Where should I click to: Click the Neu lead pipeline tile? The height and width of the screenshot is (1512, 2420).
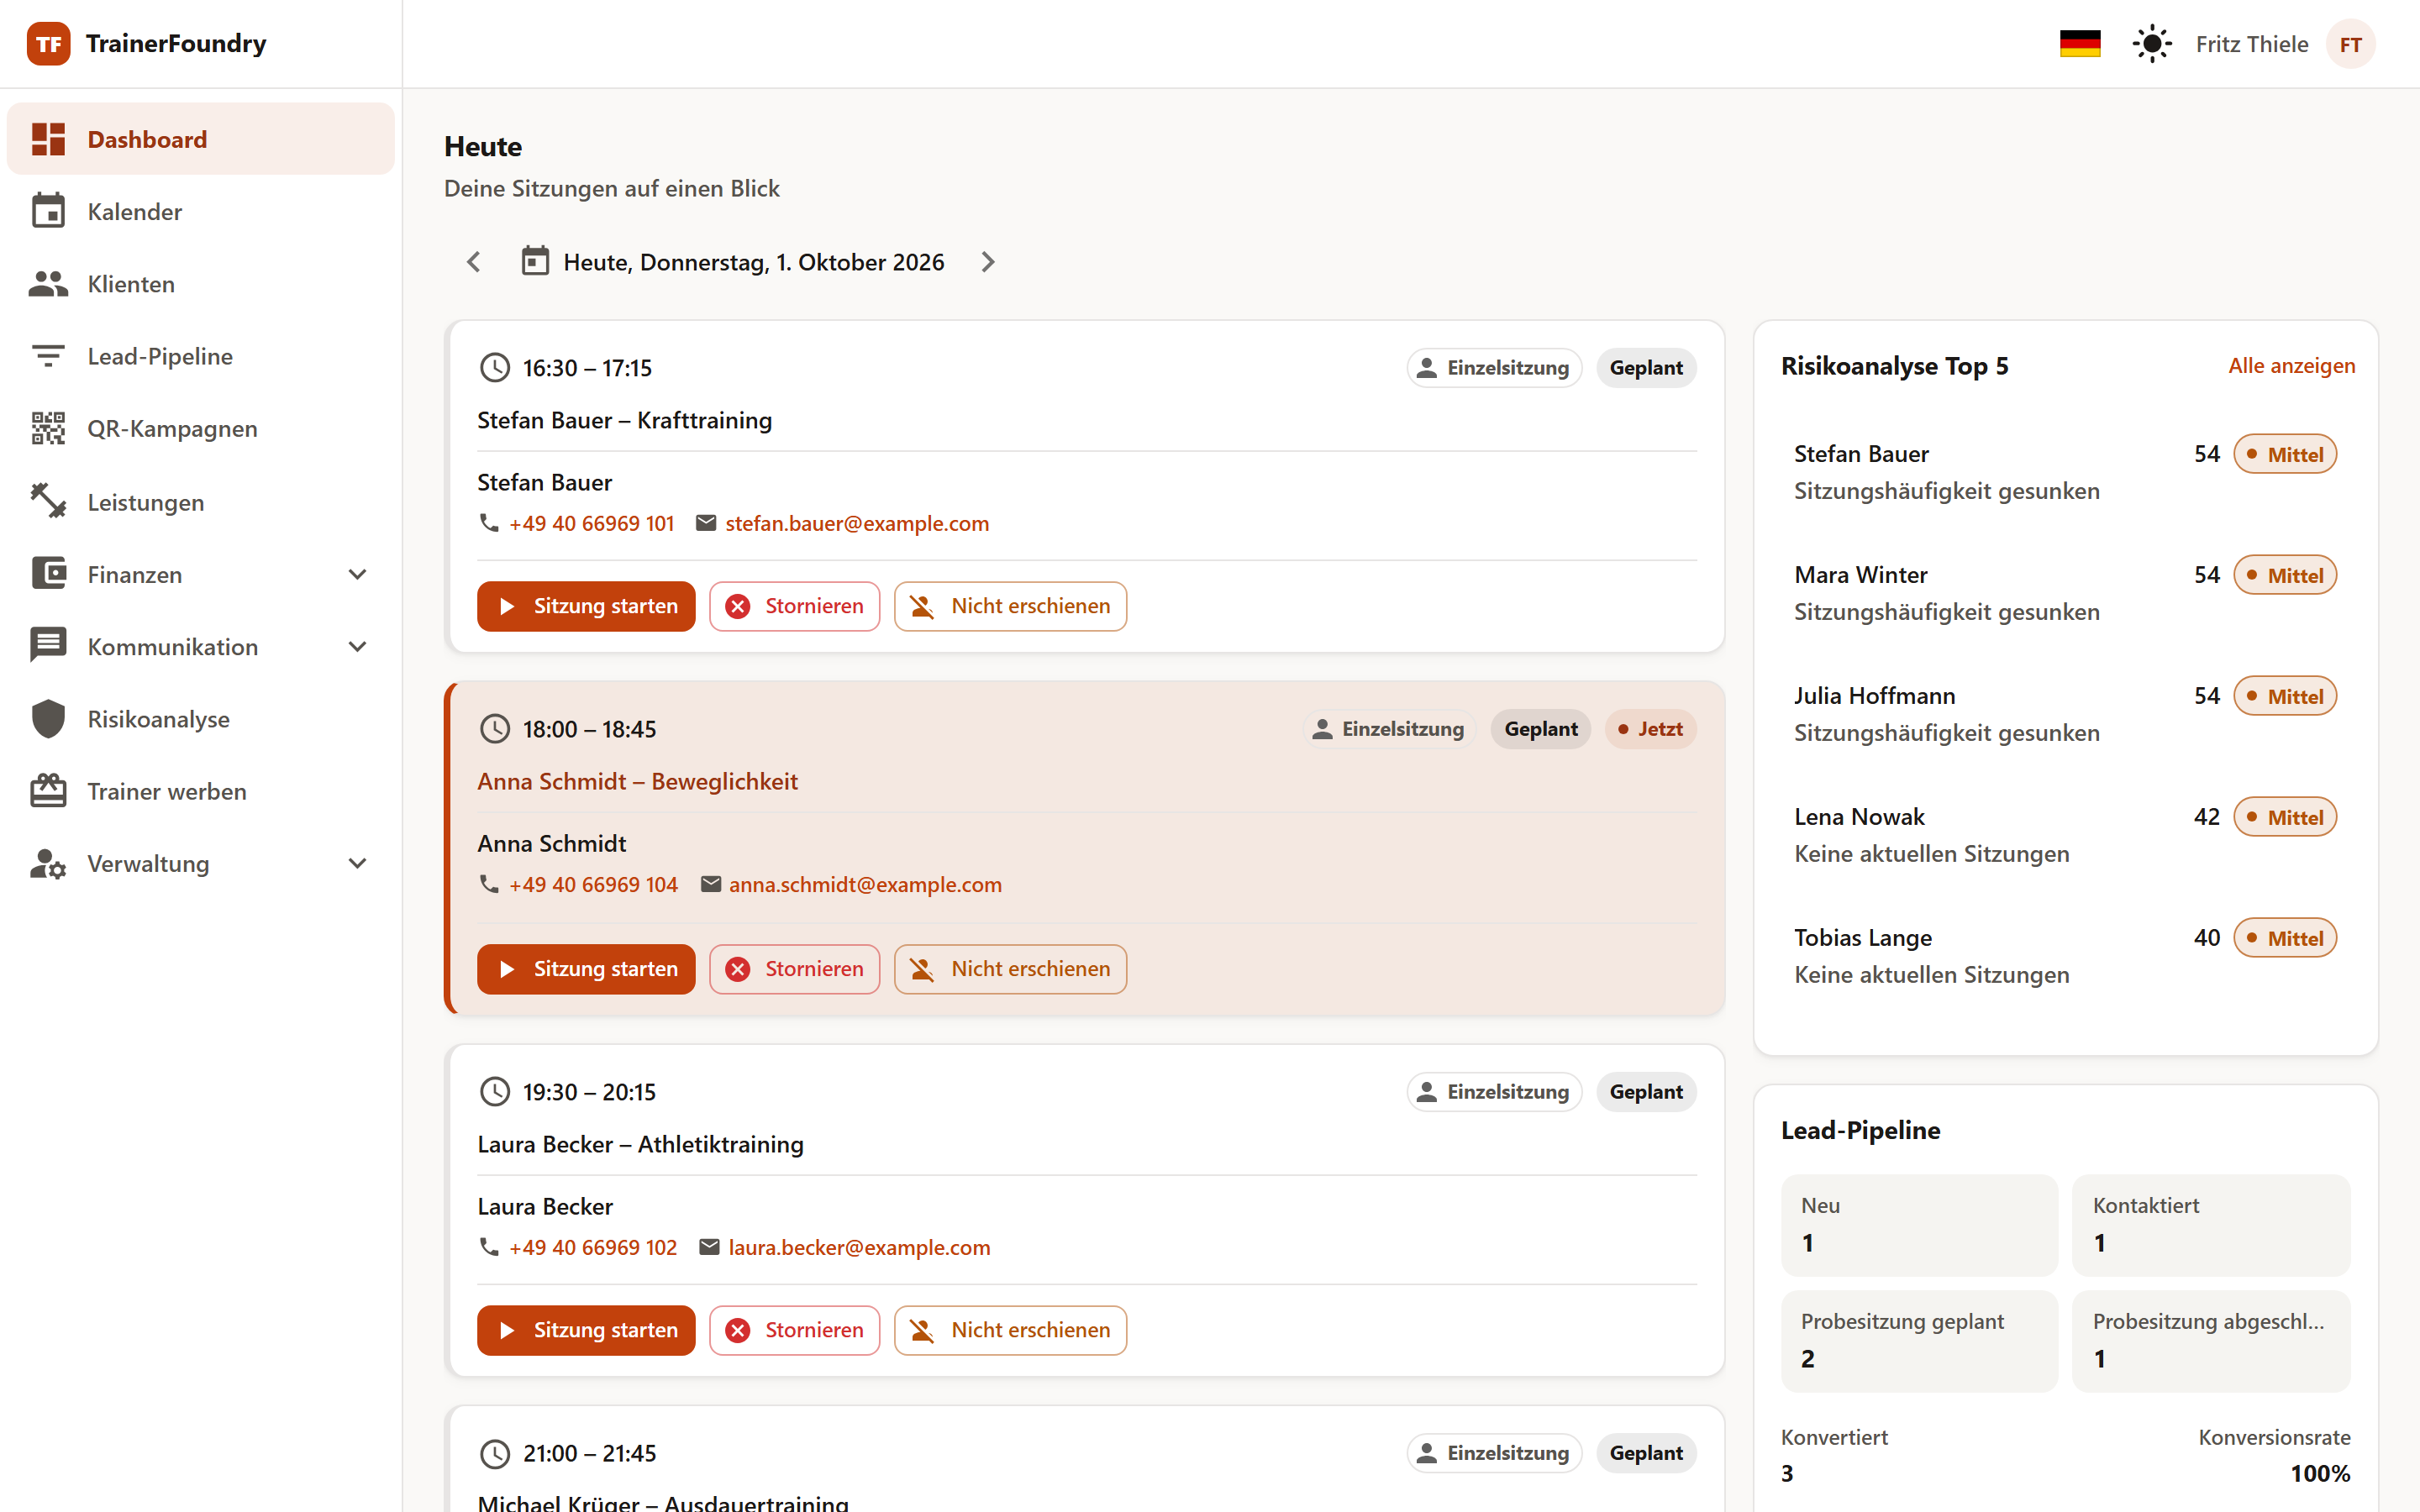pyautogui.click(x=1919, y=1225)
